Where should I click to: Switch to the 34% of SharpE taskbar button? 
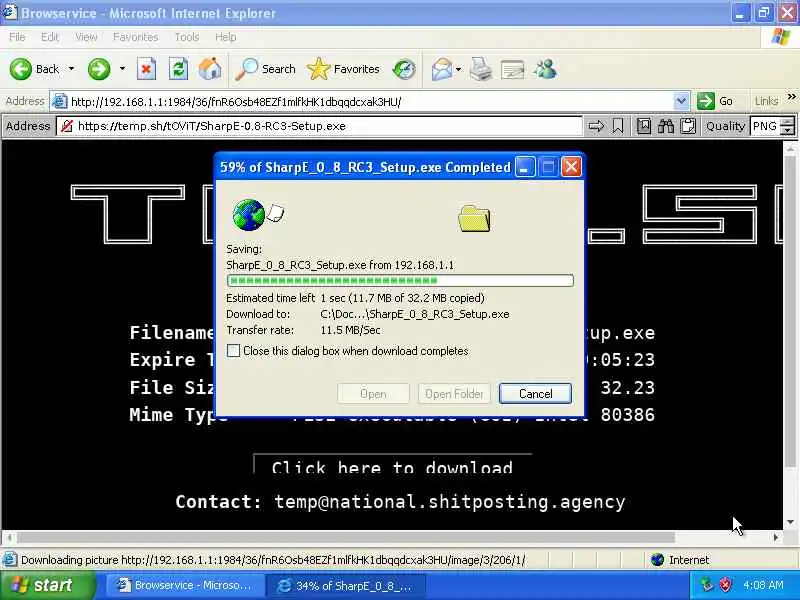click(x=344, y=586)
